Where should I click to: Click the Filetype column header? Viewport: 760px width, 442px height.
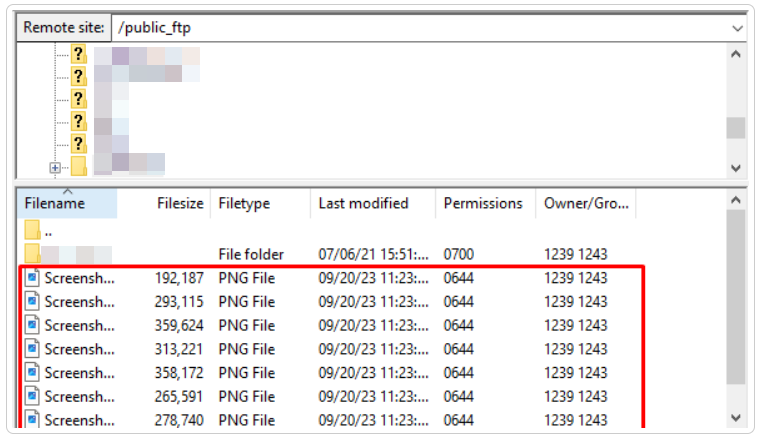coord(244,203)
